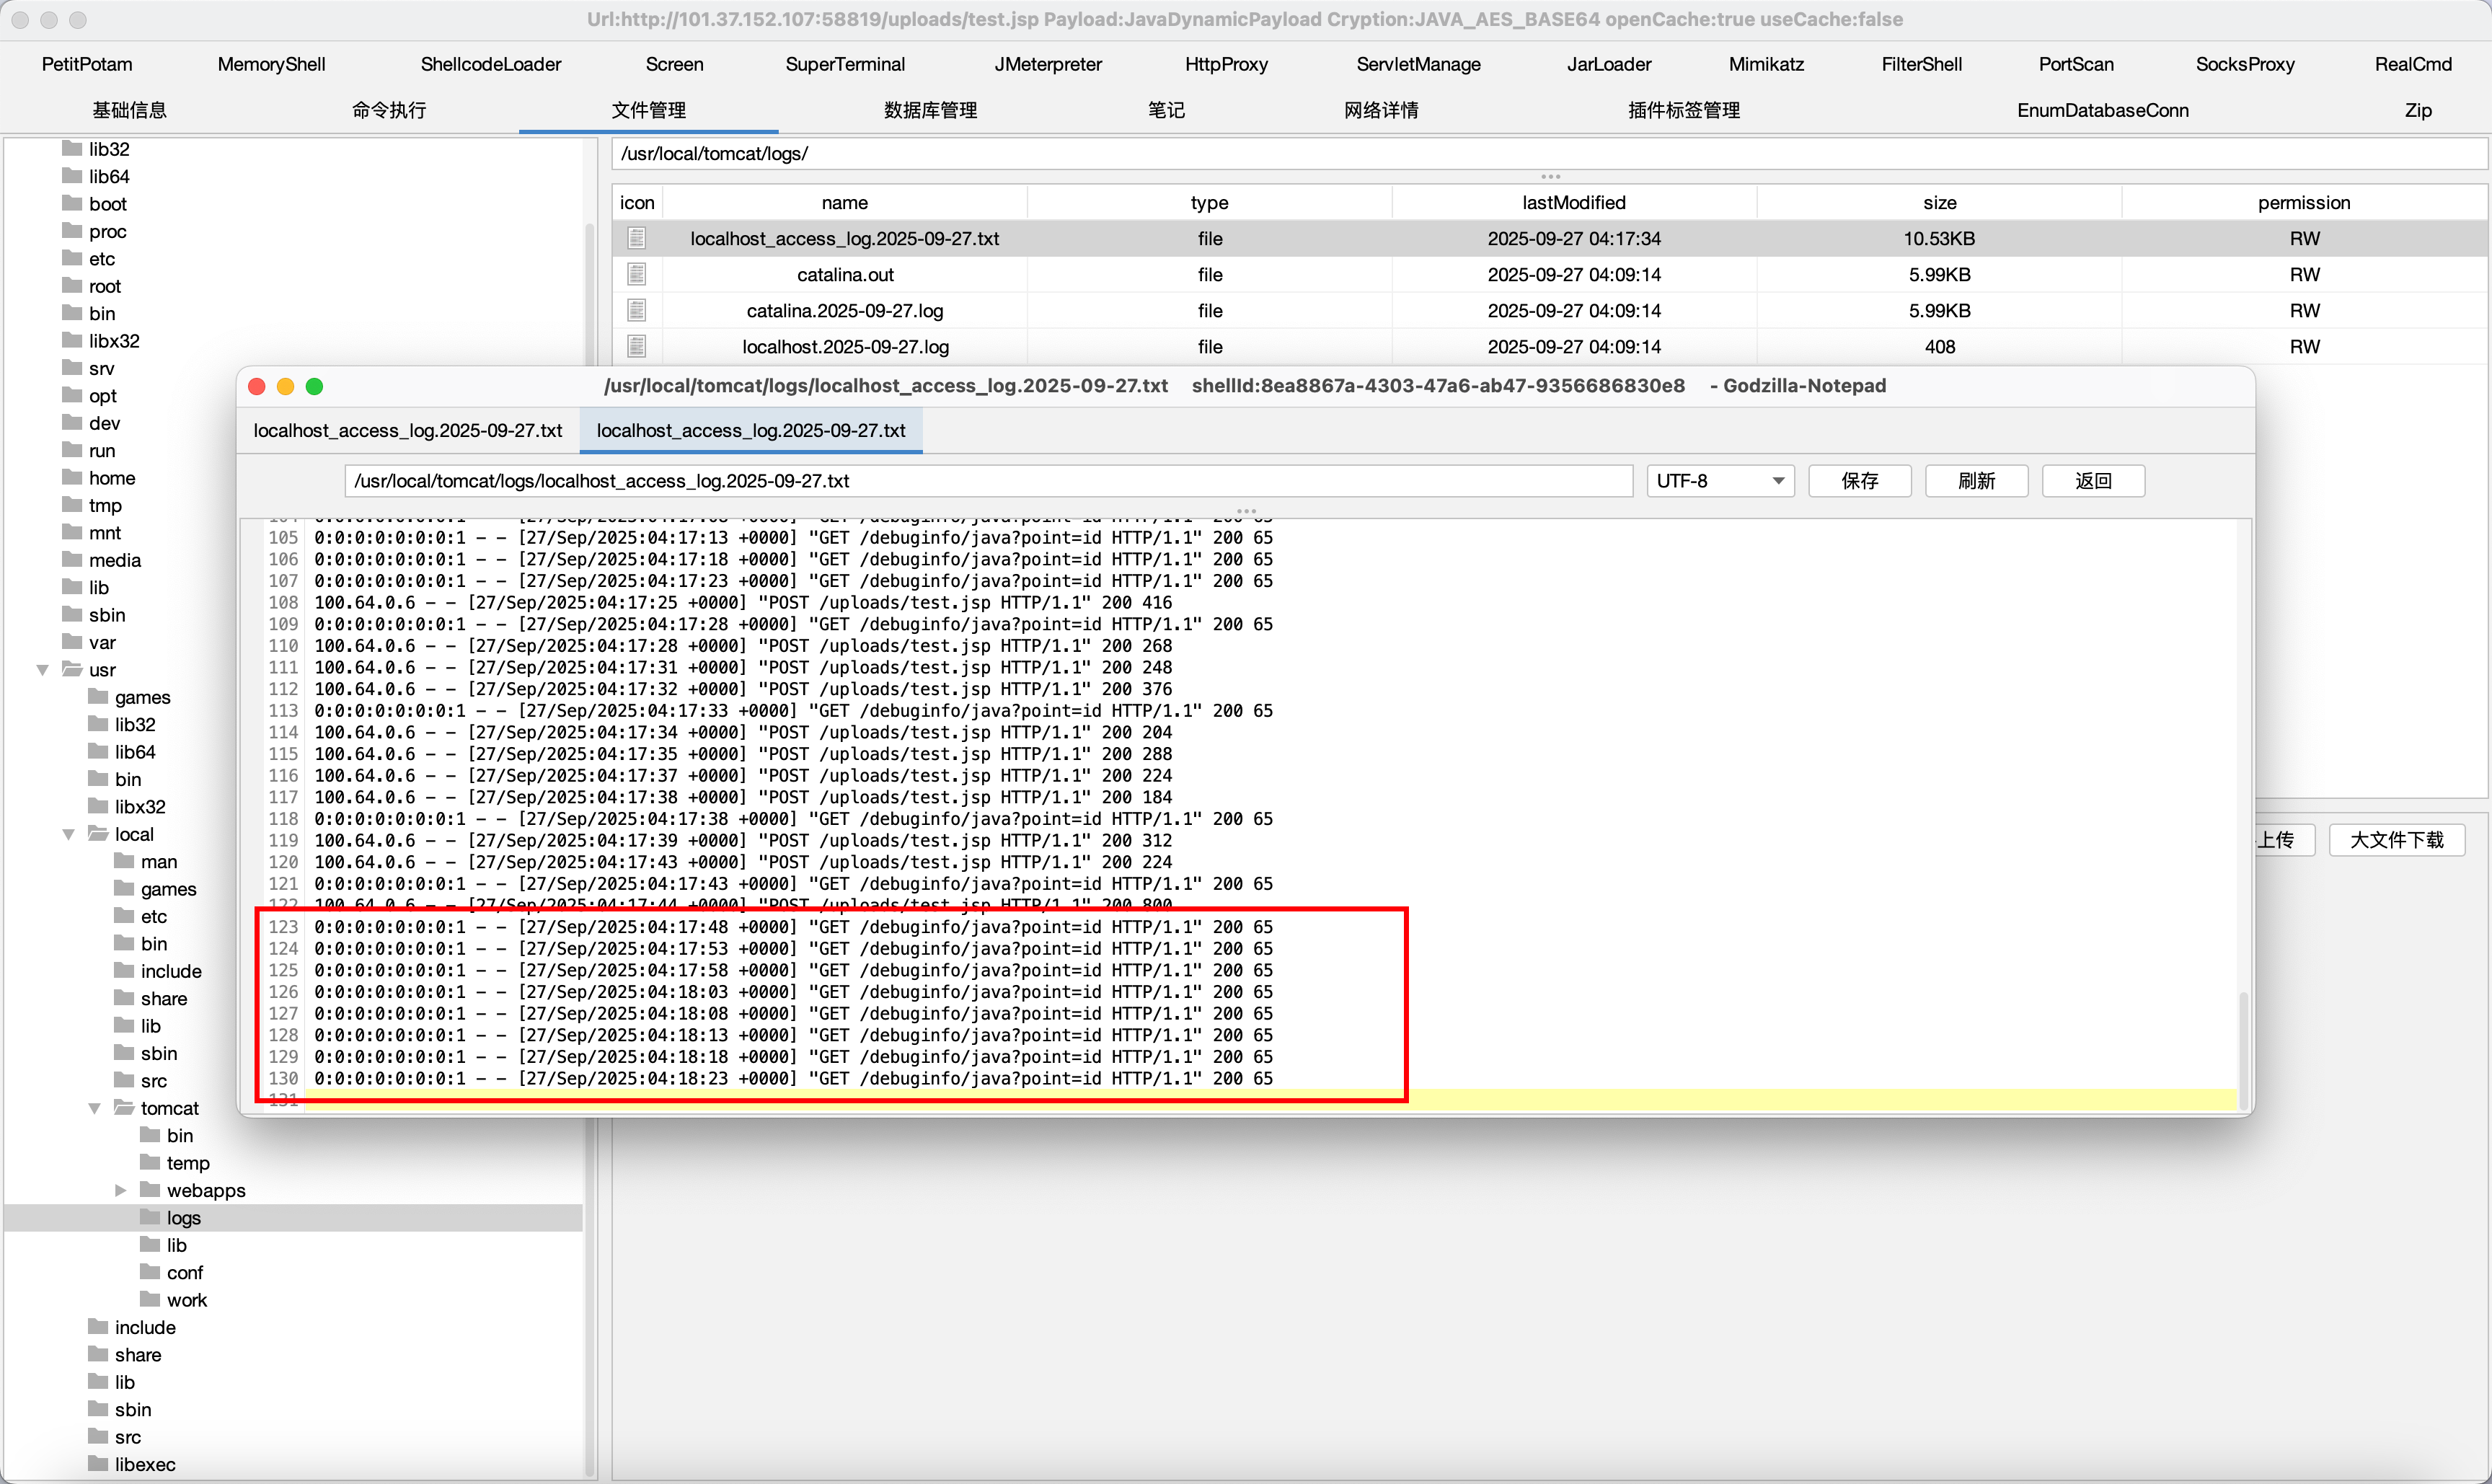
Task: Switch to the 命令执行 tab
Action: pos(389,110)
